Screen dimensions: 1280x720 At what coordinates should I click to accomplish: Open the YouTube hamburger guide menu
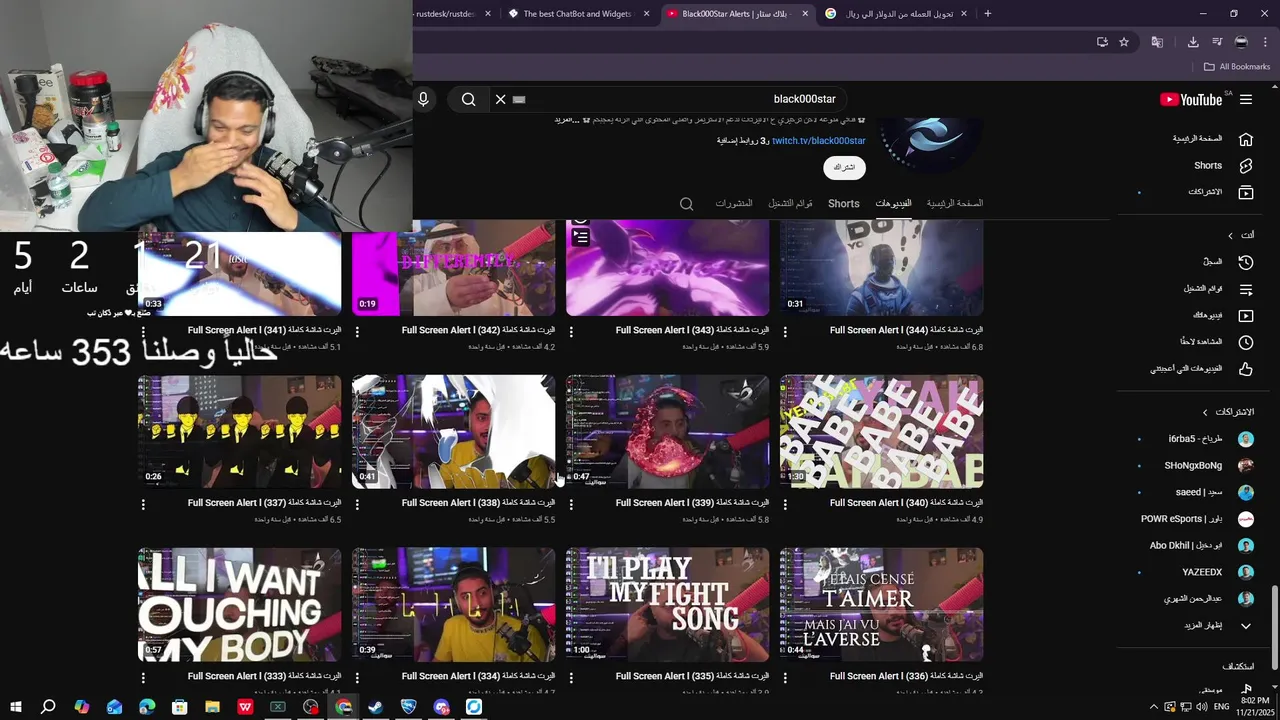pyautogui.click(x=1246, y=99)
